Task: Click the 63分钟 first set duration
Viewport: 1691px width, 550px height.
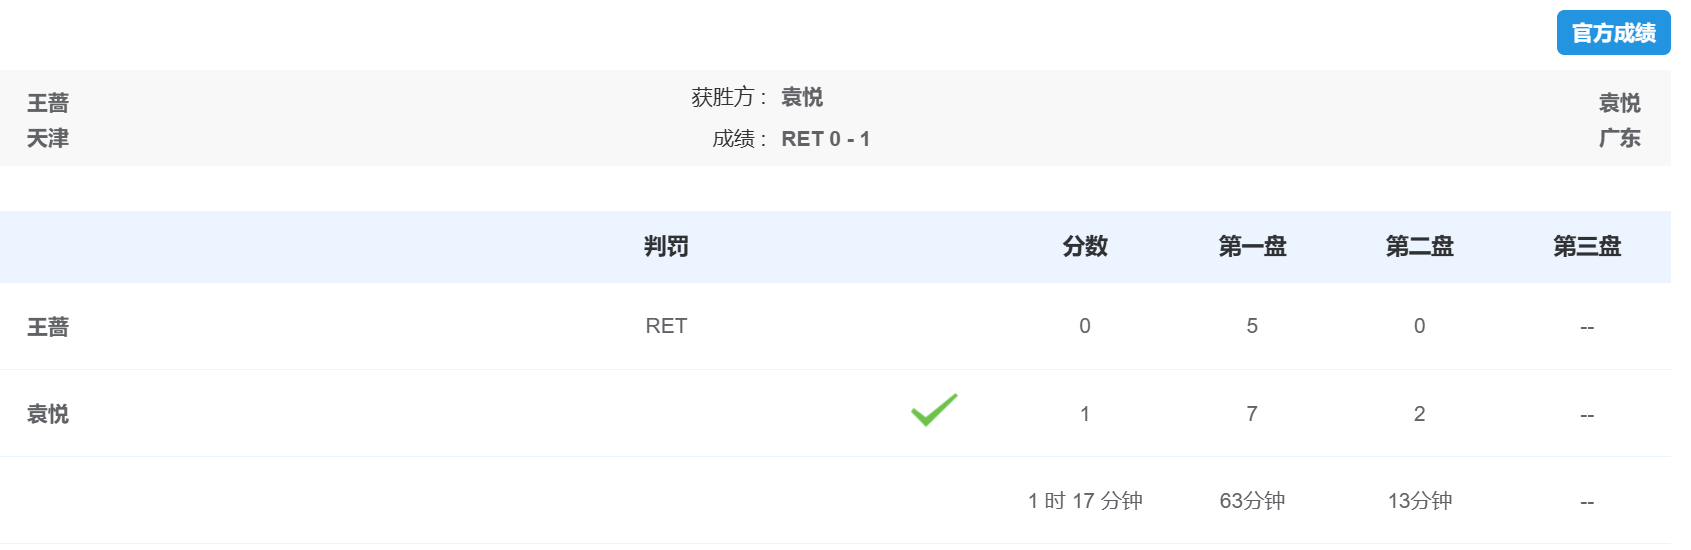Action: [1252, 501]
